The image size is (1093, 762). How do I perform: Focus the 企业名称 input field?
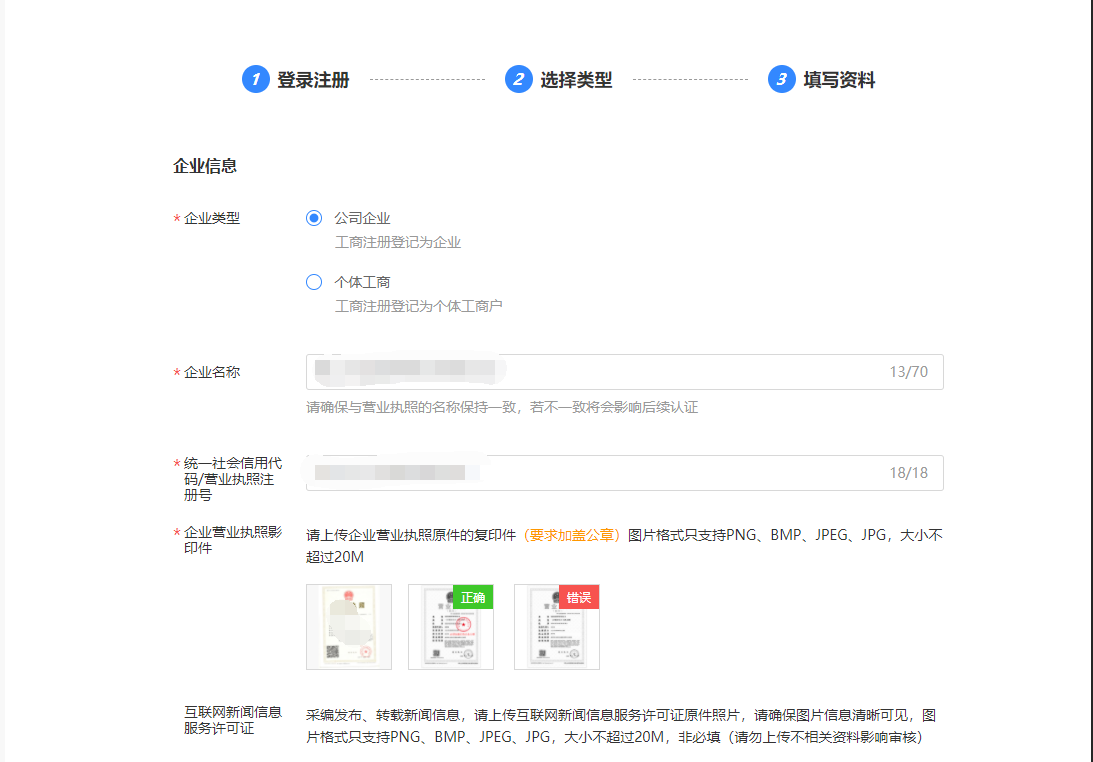(600, 372)
